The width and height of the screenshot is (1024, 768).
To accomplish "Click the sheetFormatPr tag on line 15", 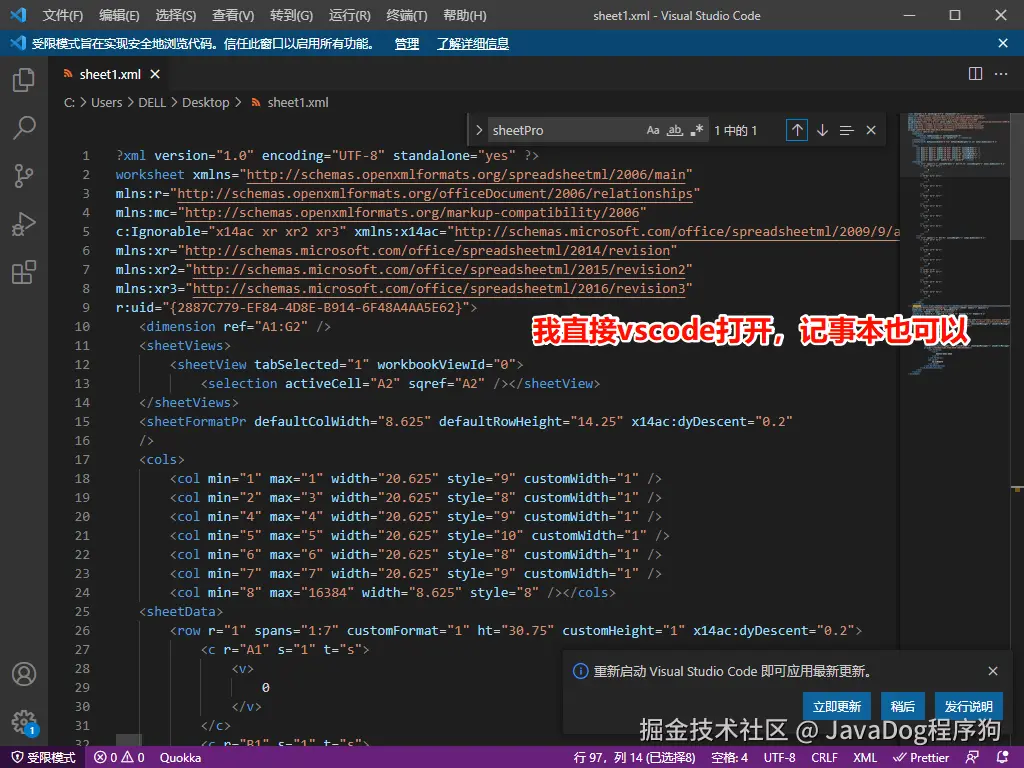I will [x=197, y=421].
